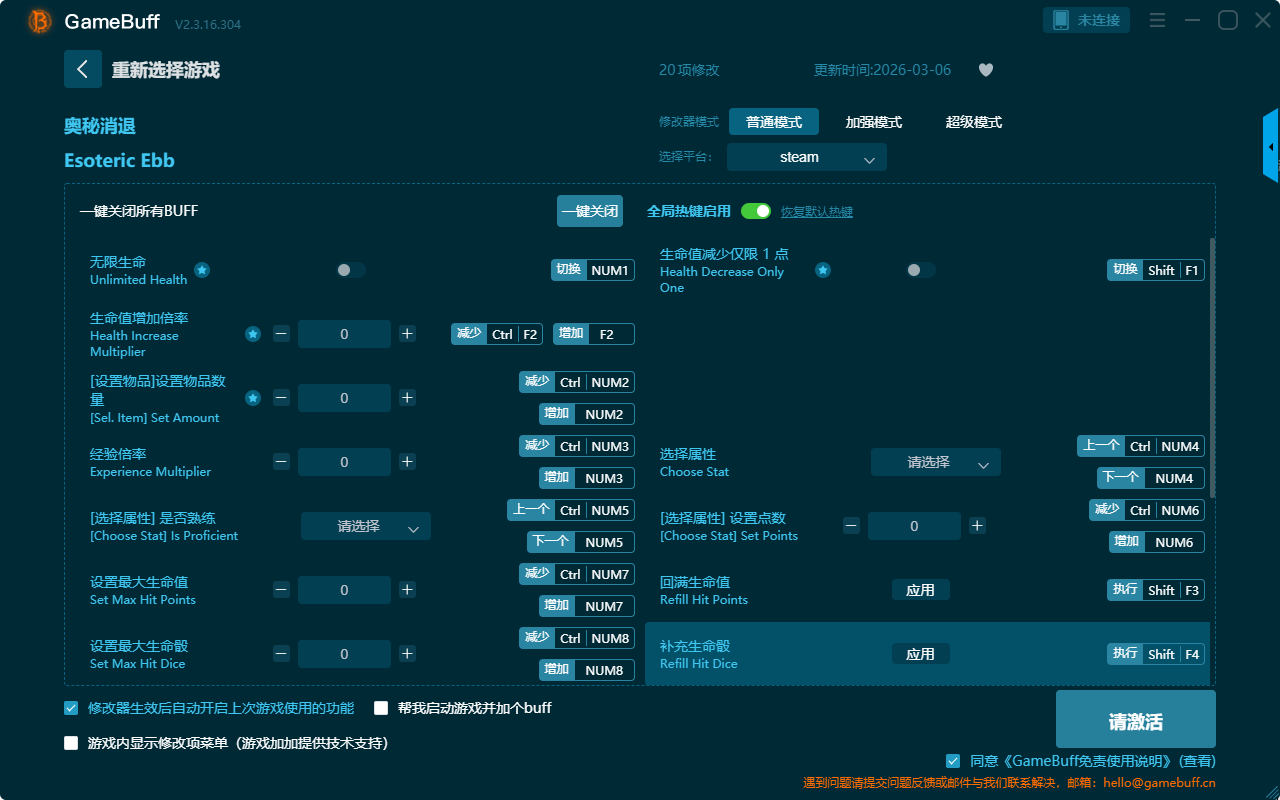Image resolution: width=1280 pixels, height=800 pixels.
Task: Disable the global hotkey toggle
Action: (x=756, y=211)
